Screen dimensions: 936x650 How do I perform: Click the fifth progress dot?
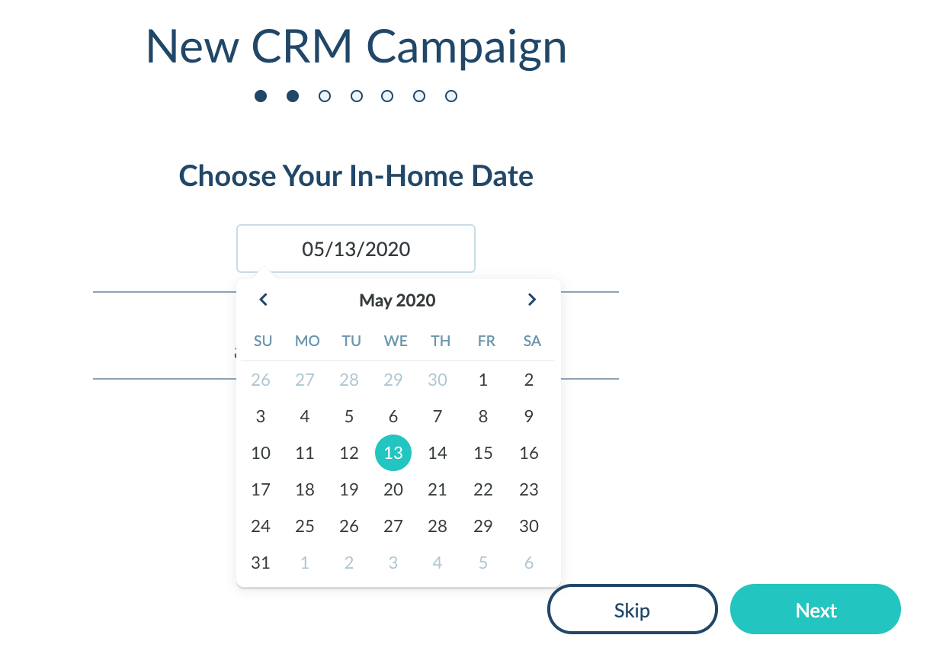[x=387, y=96]
